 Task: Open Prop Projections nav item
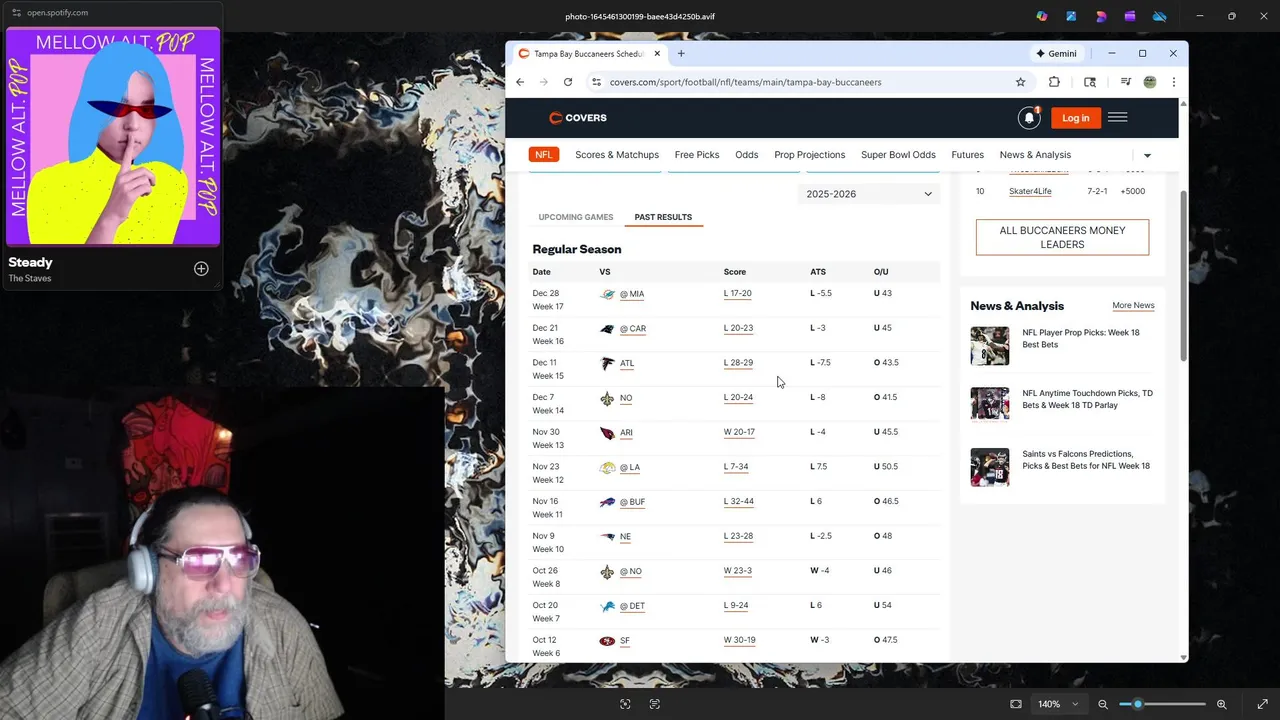click(810, 155)
